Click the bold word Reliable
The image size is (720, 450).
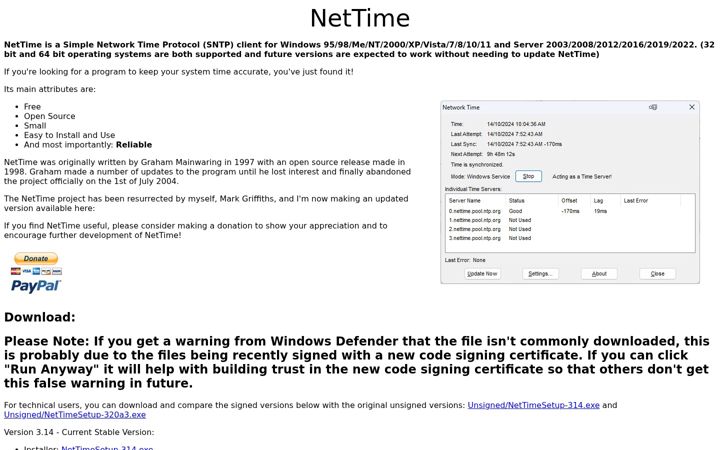pyautogui.click(x=134, y=145)
